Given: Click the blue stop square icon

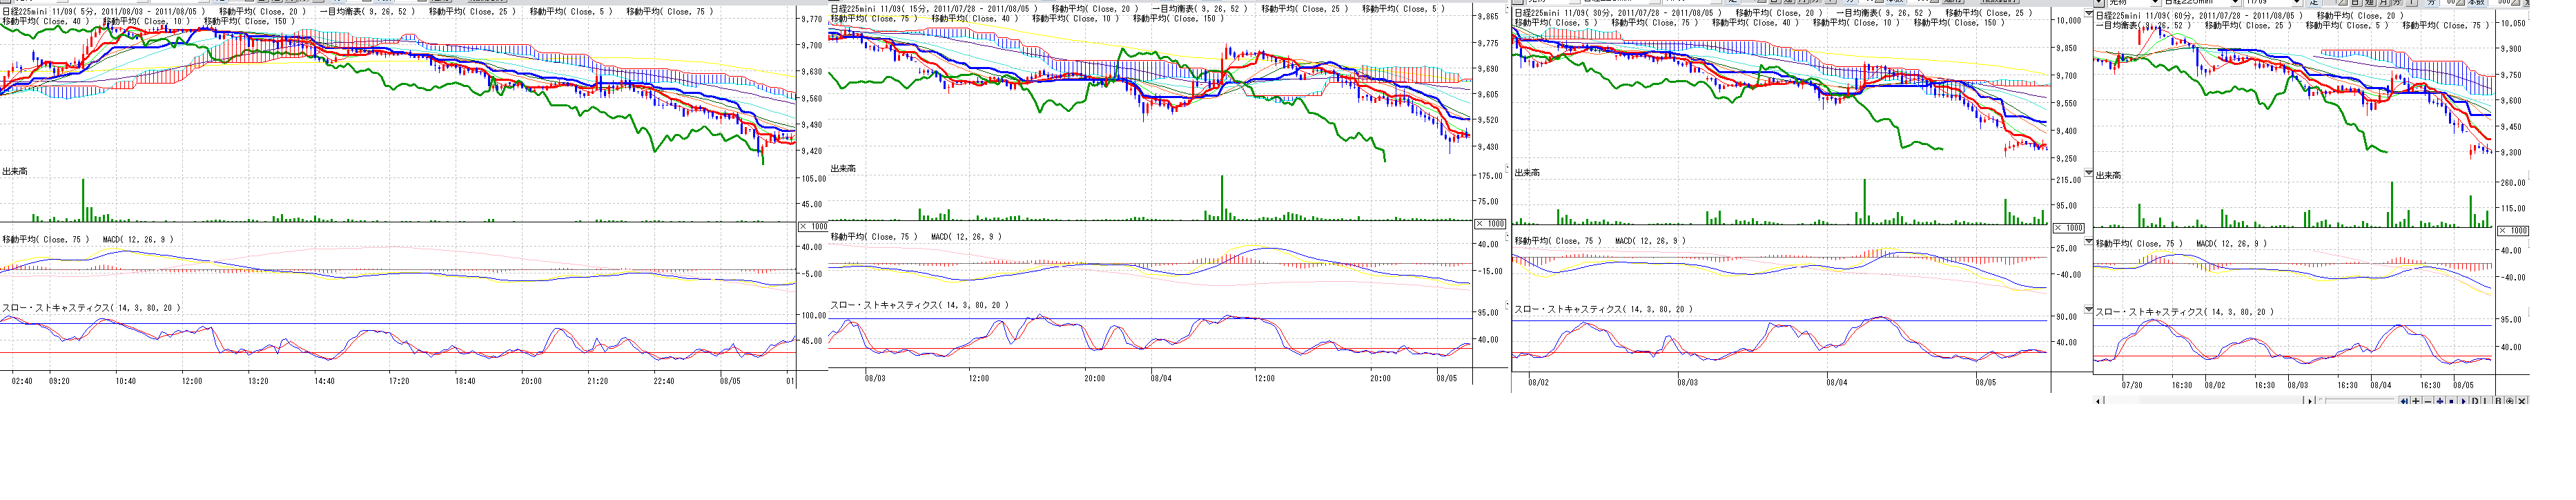Looking at the screenshot, I should coord(2451,401).
